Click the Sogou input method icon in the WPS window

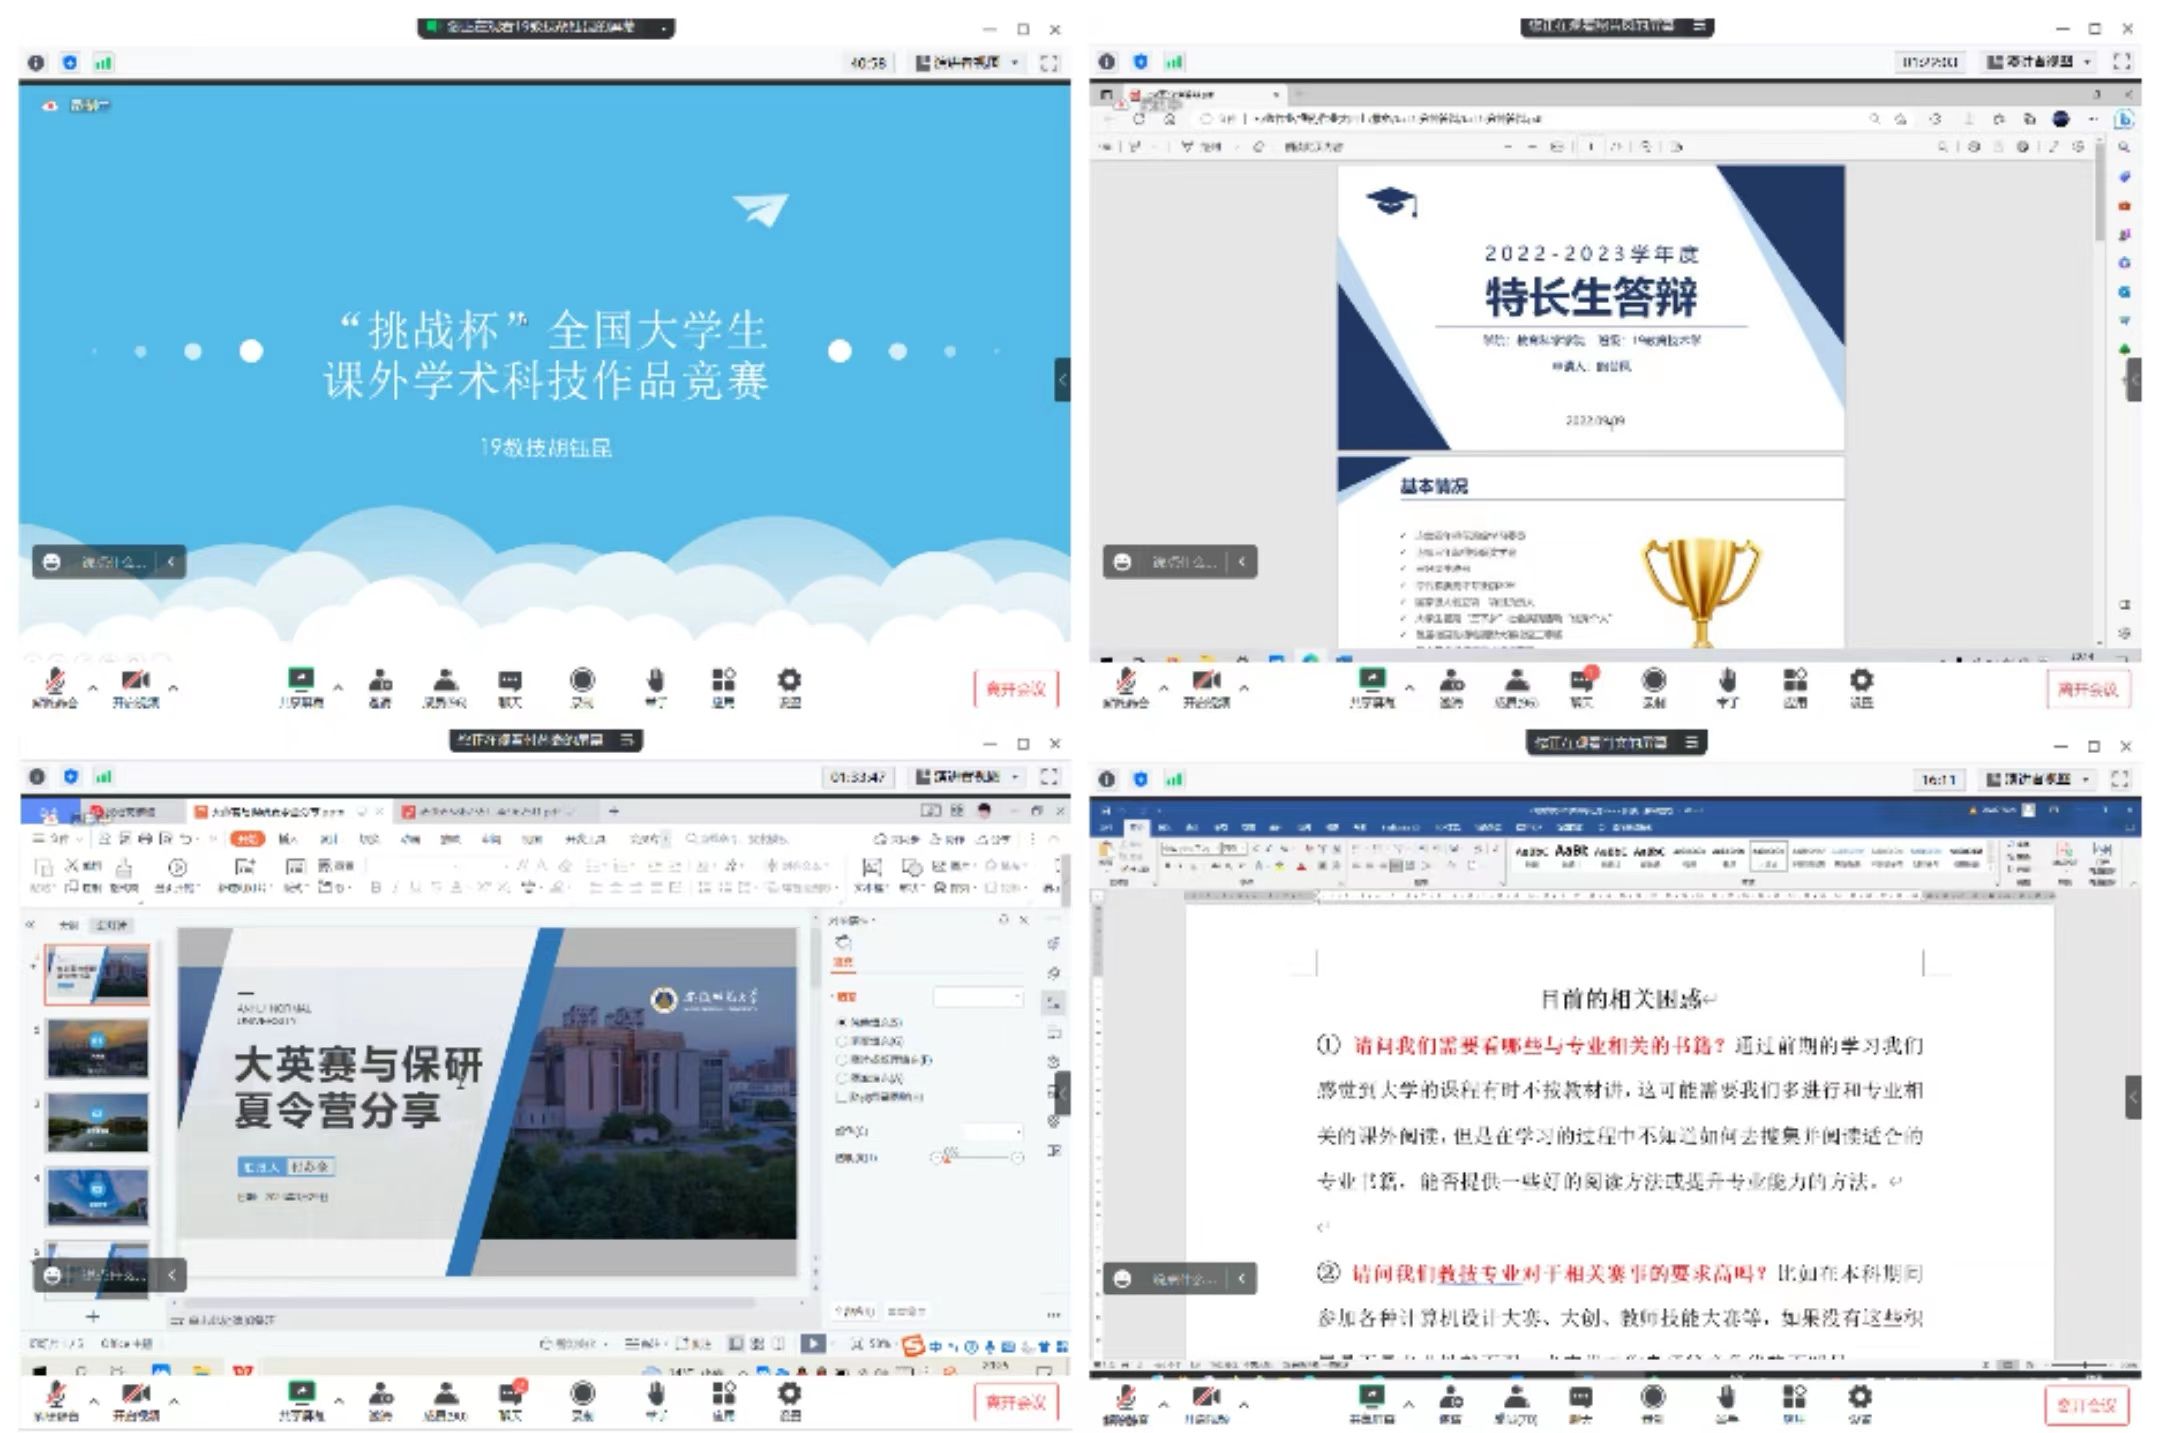pyautogui.click(x=912, y=1346)
